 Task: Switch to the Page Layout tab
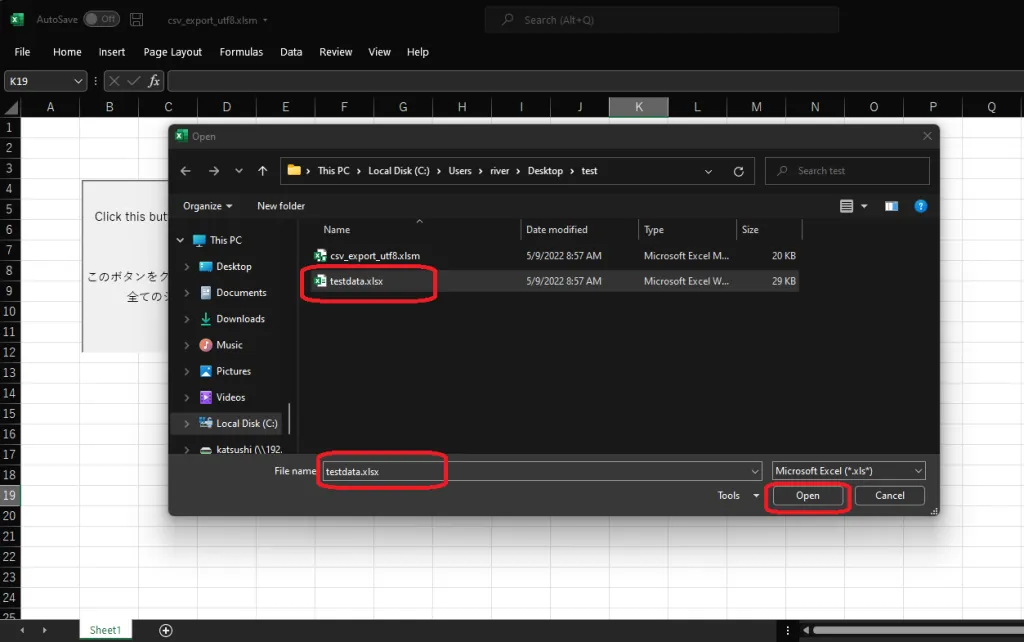[x=172, y=52]
